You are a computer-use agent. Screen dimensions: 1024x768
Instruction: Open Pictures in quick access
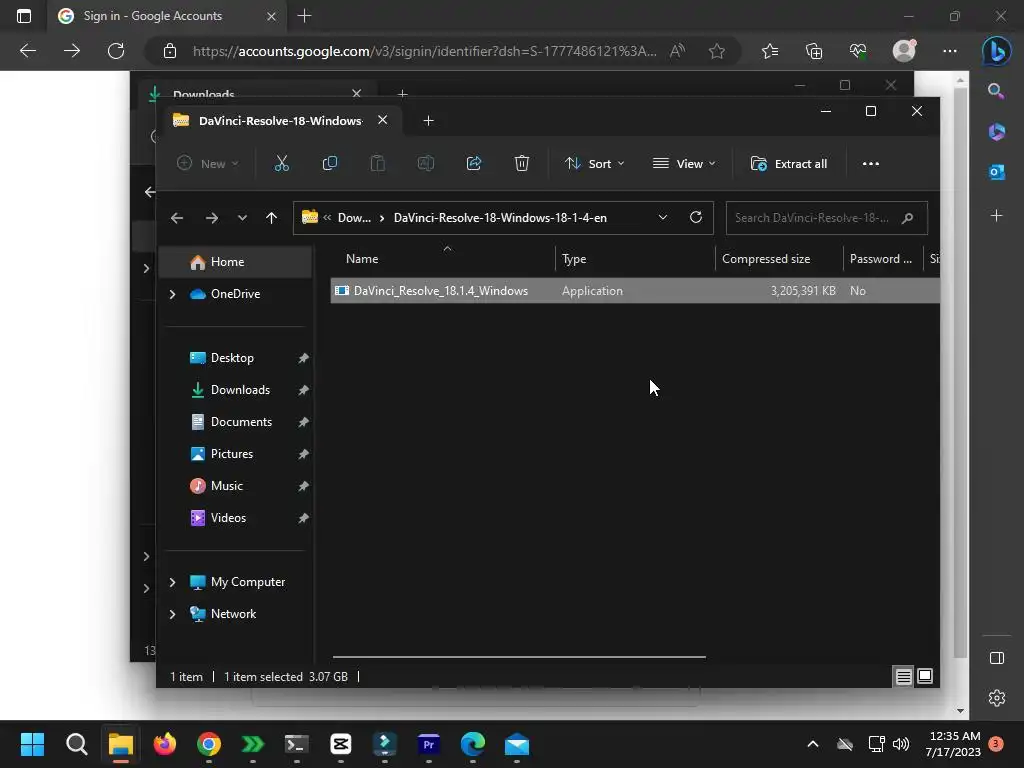click(231, 454)
